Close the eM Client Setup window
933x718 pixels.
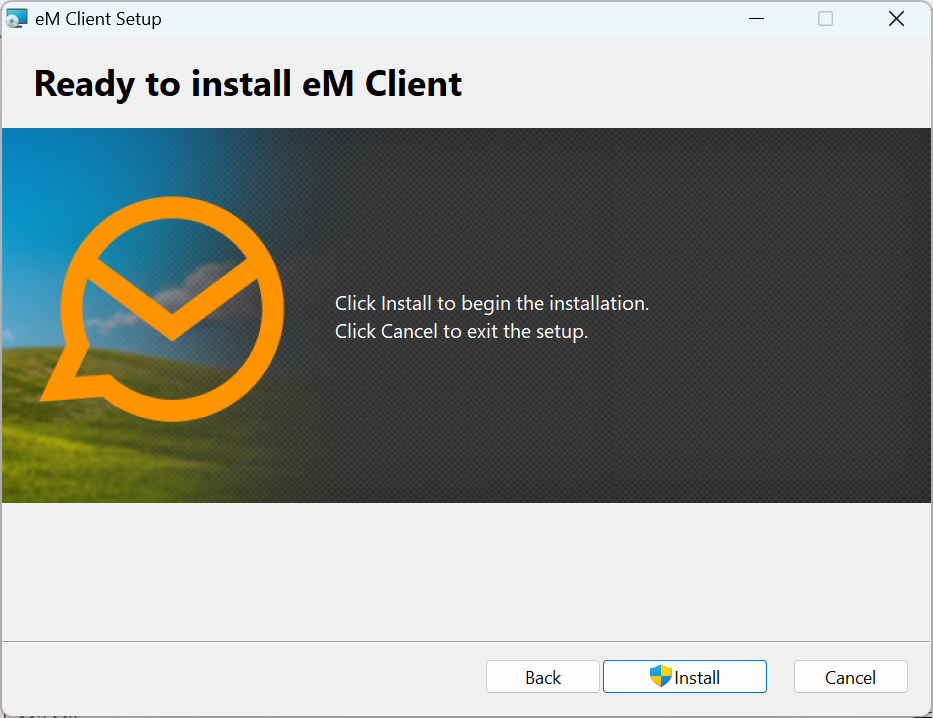coord(896,18)
